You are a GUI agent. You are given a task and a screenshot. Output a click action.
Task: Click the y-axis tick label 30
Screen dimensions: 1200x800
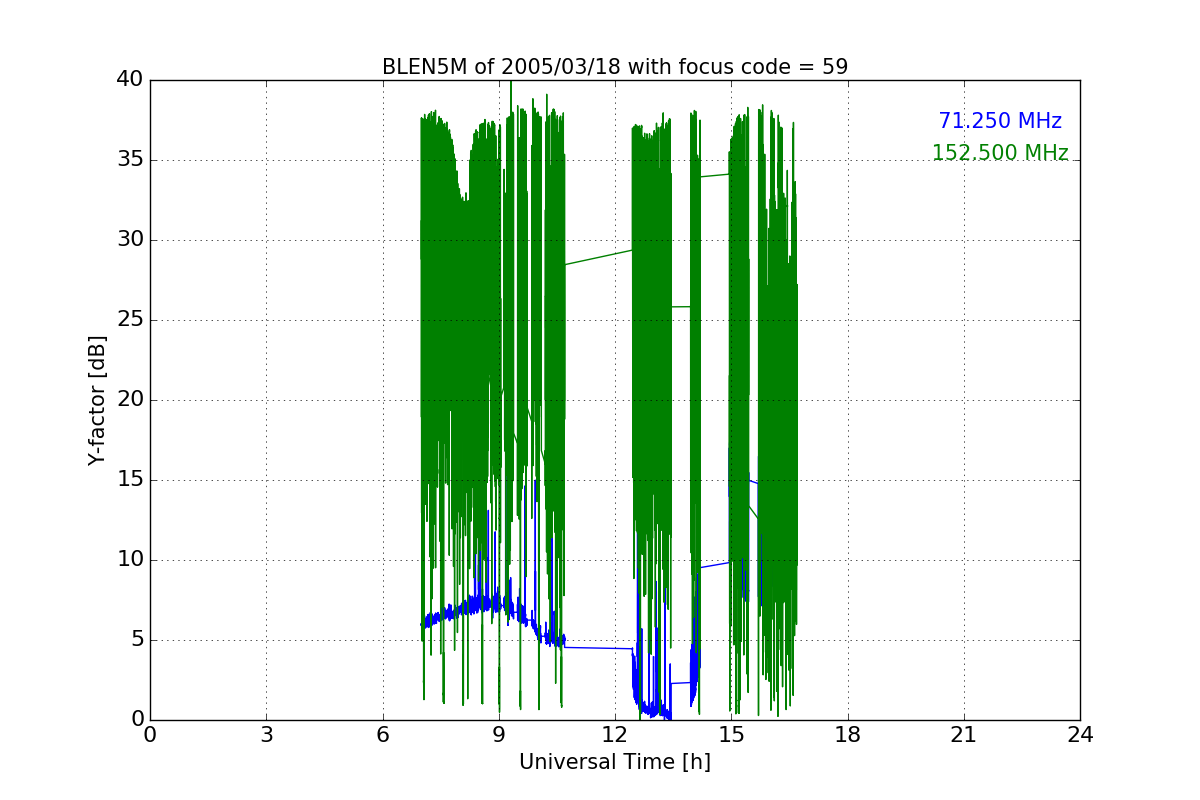[129, 240]
